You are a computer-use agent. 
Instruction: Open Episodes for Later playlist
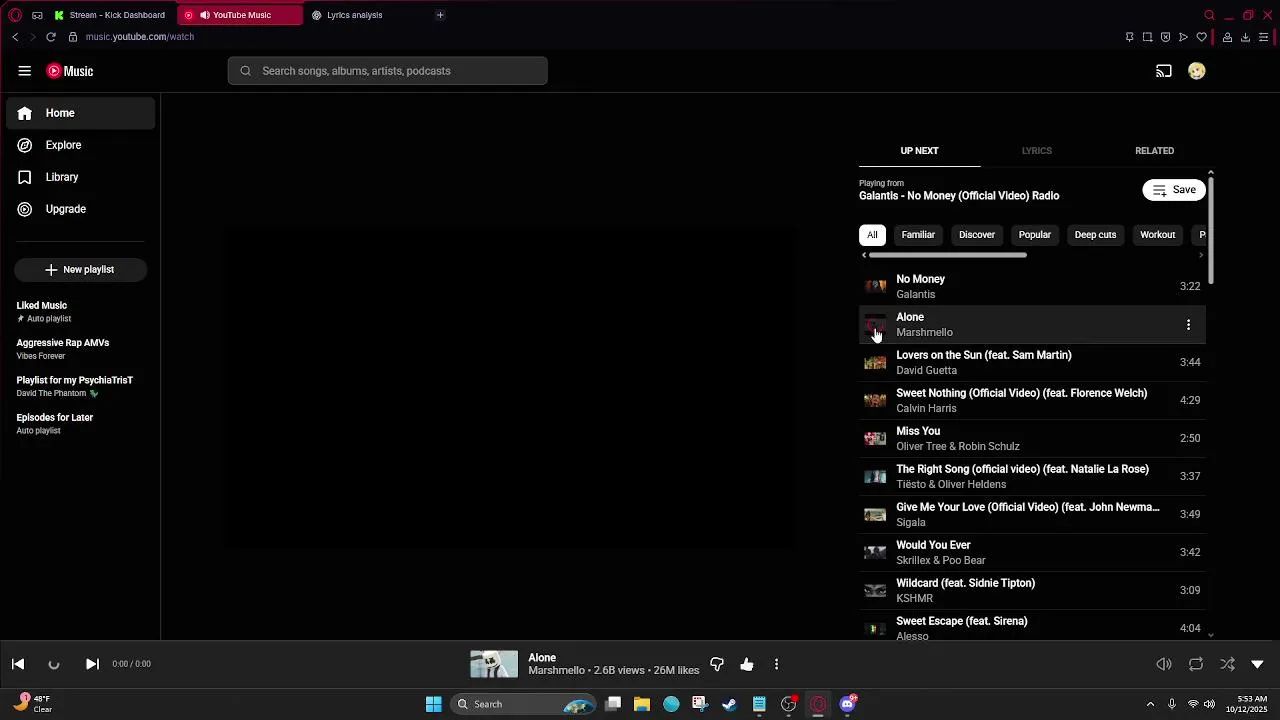[81, 424]
